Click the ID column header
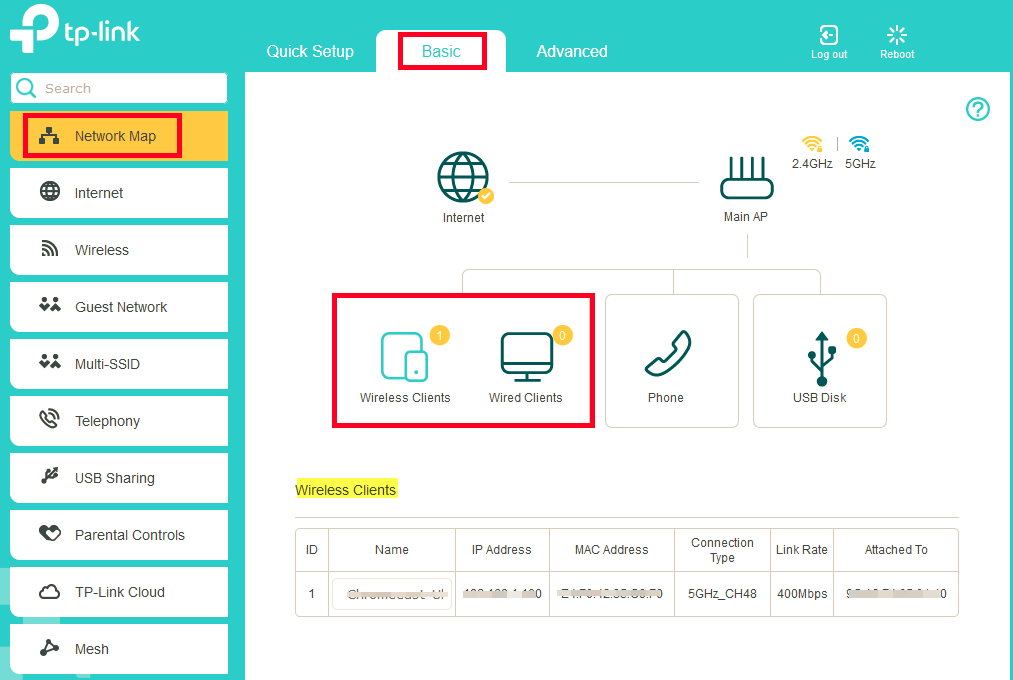Viewport: 1013px width, 680px height. coord(311,550)
